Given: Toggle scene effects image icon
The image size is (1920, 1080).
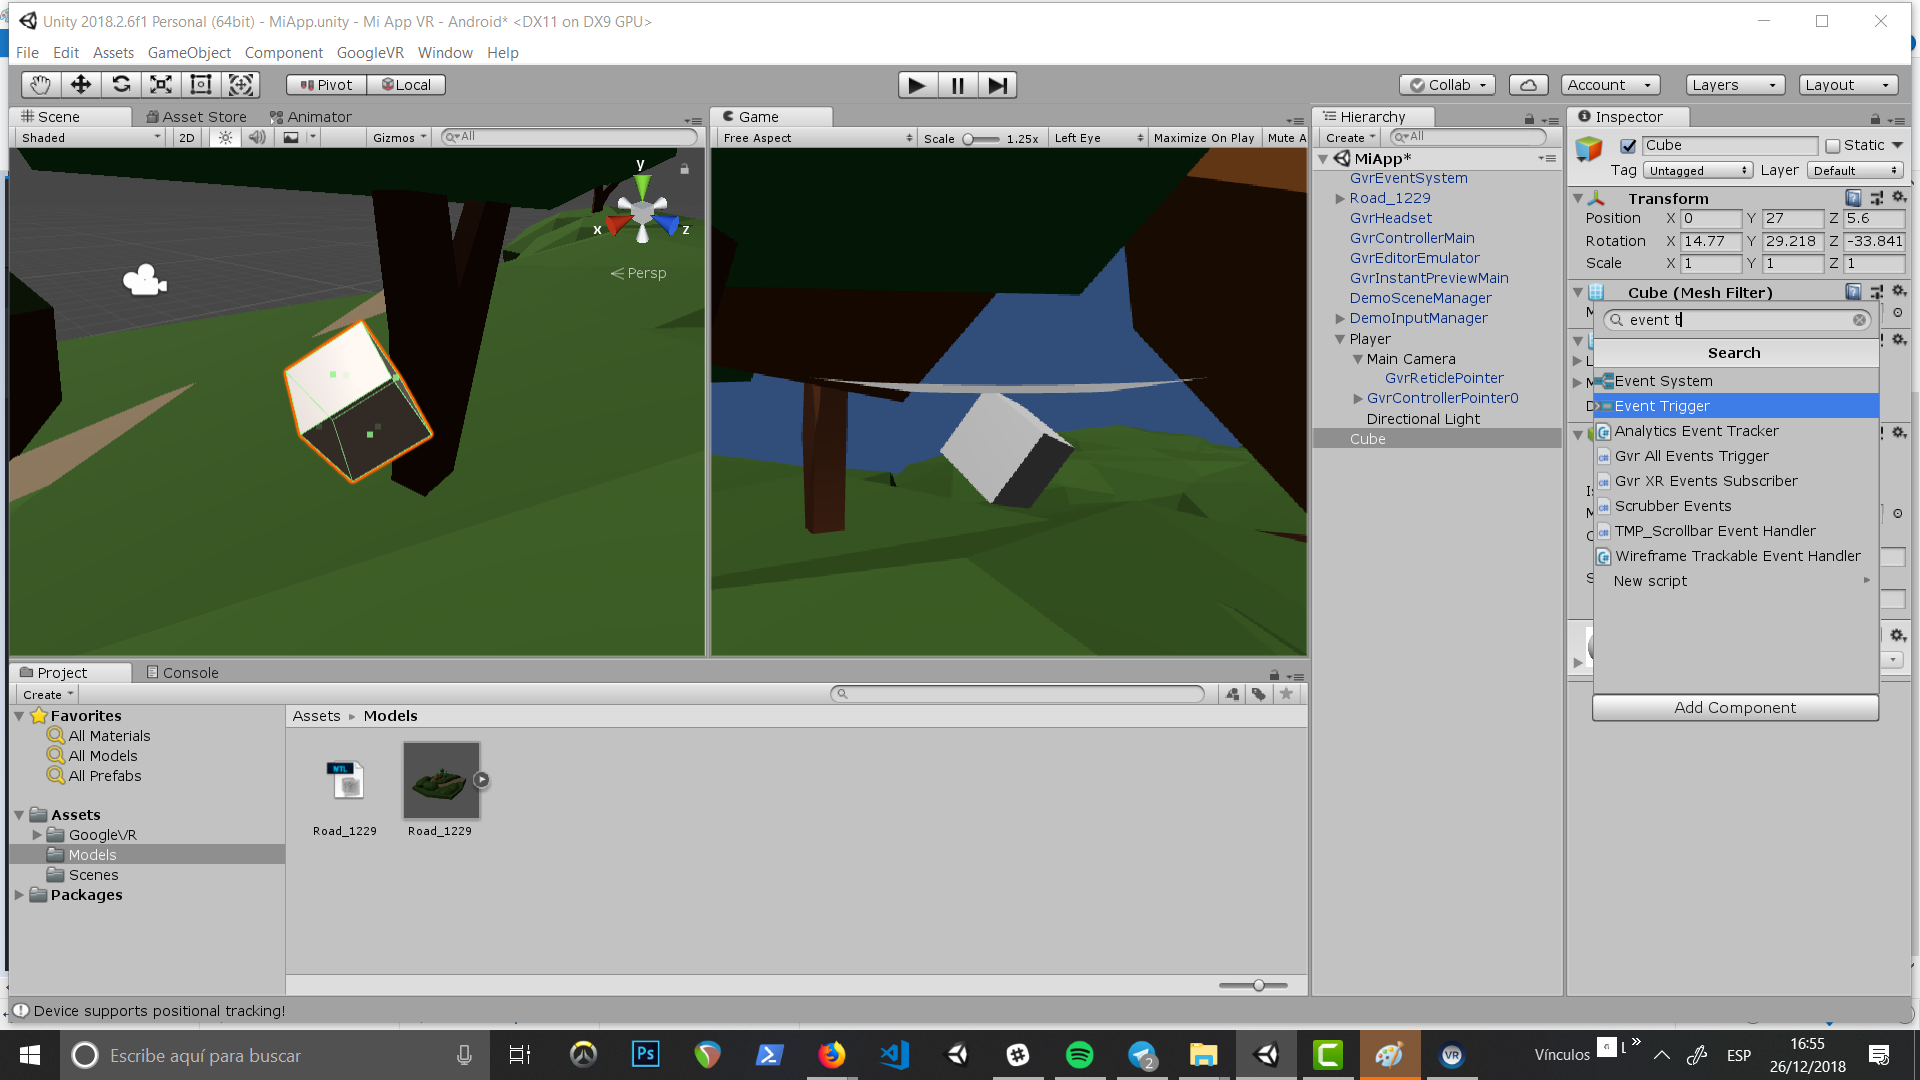Looking at the screenshot, I should pos(291,138).
